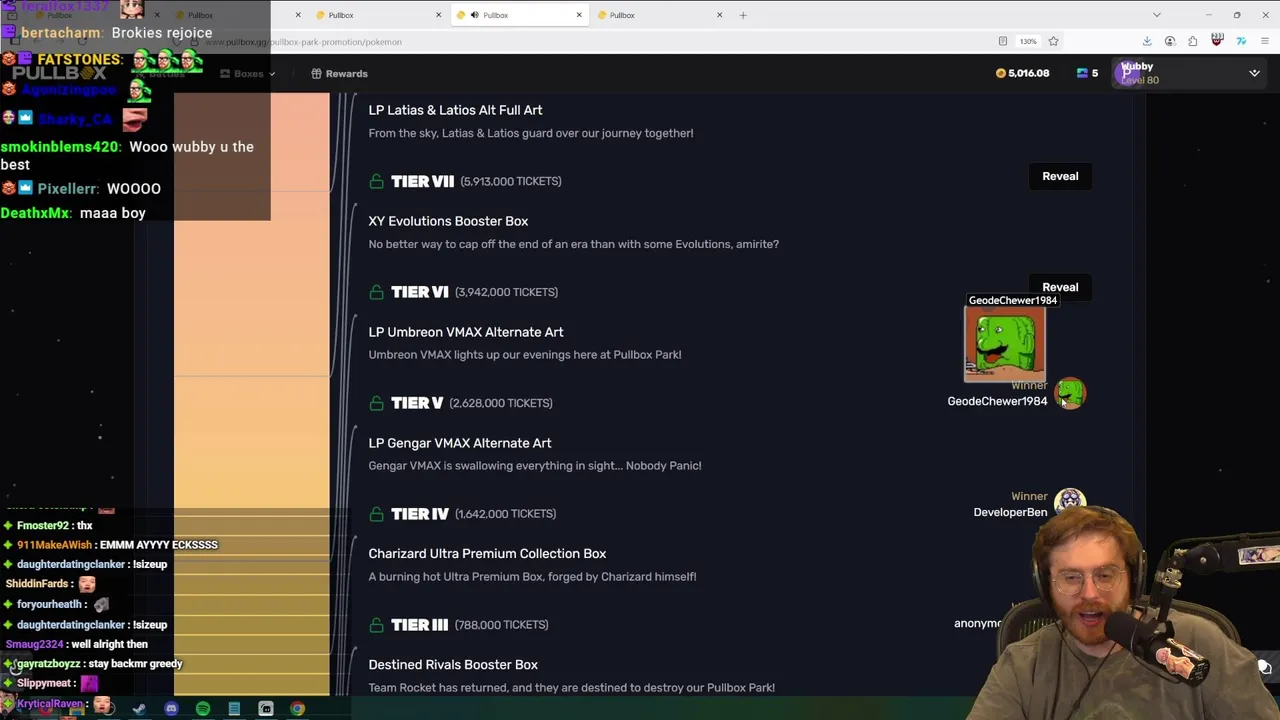Screen dimensions: 1280x720
Task: Click the TIER VII heading
Action: coord(422,181)
